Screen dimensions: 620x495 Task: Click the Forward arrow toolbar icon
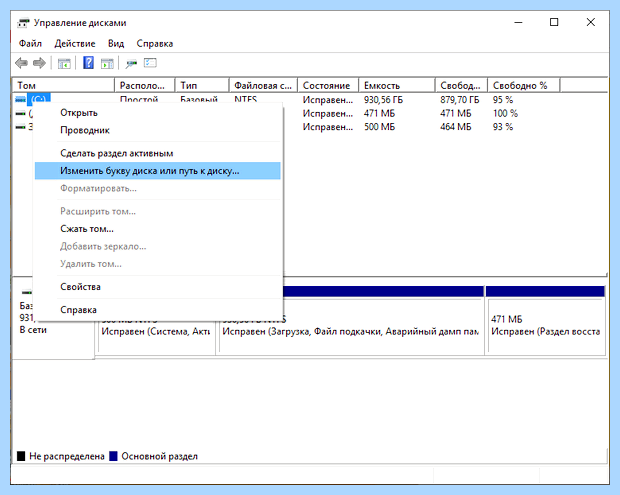pyautogui.click(x=39, y=63)
